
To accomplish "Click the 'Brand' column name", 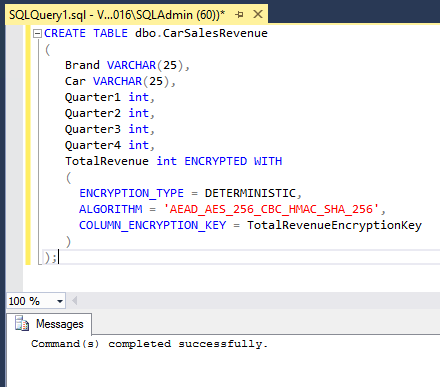I will [x=82, y=65].
